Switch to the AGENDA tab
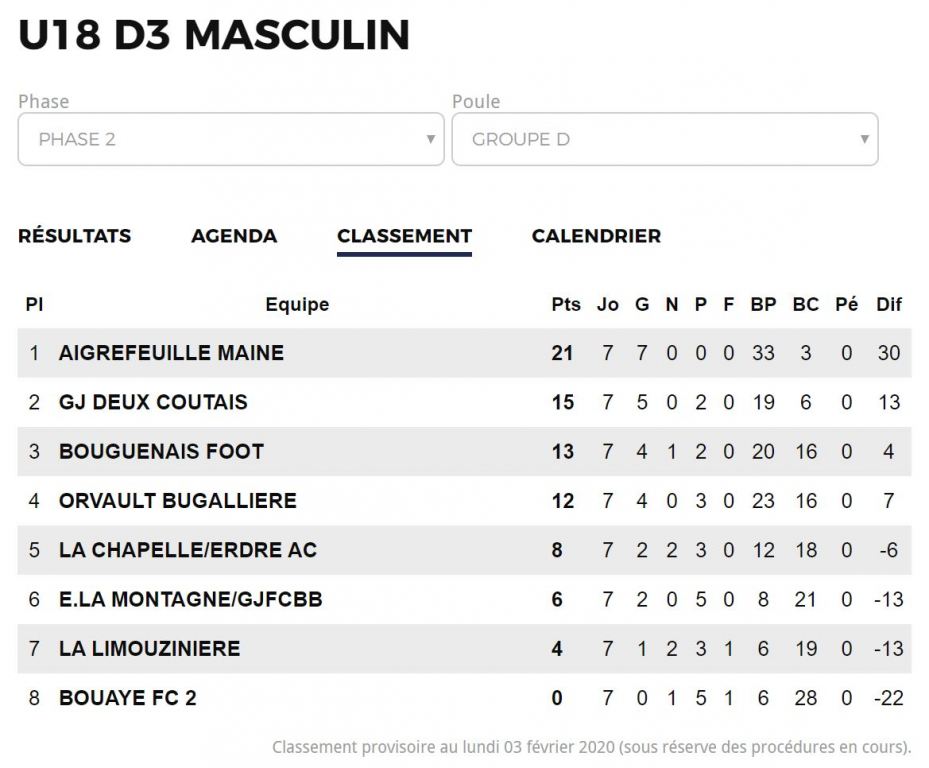Screen dimensions: 929x768 pyautogui.click(x=234, y=236)
